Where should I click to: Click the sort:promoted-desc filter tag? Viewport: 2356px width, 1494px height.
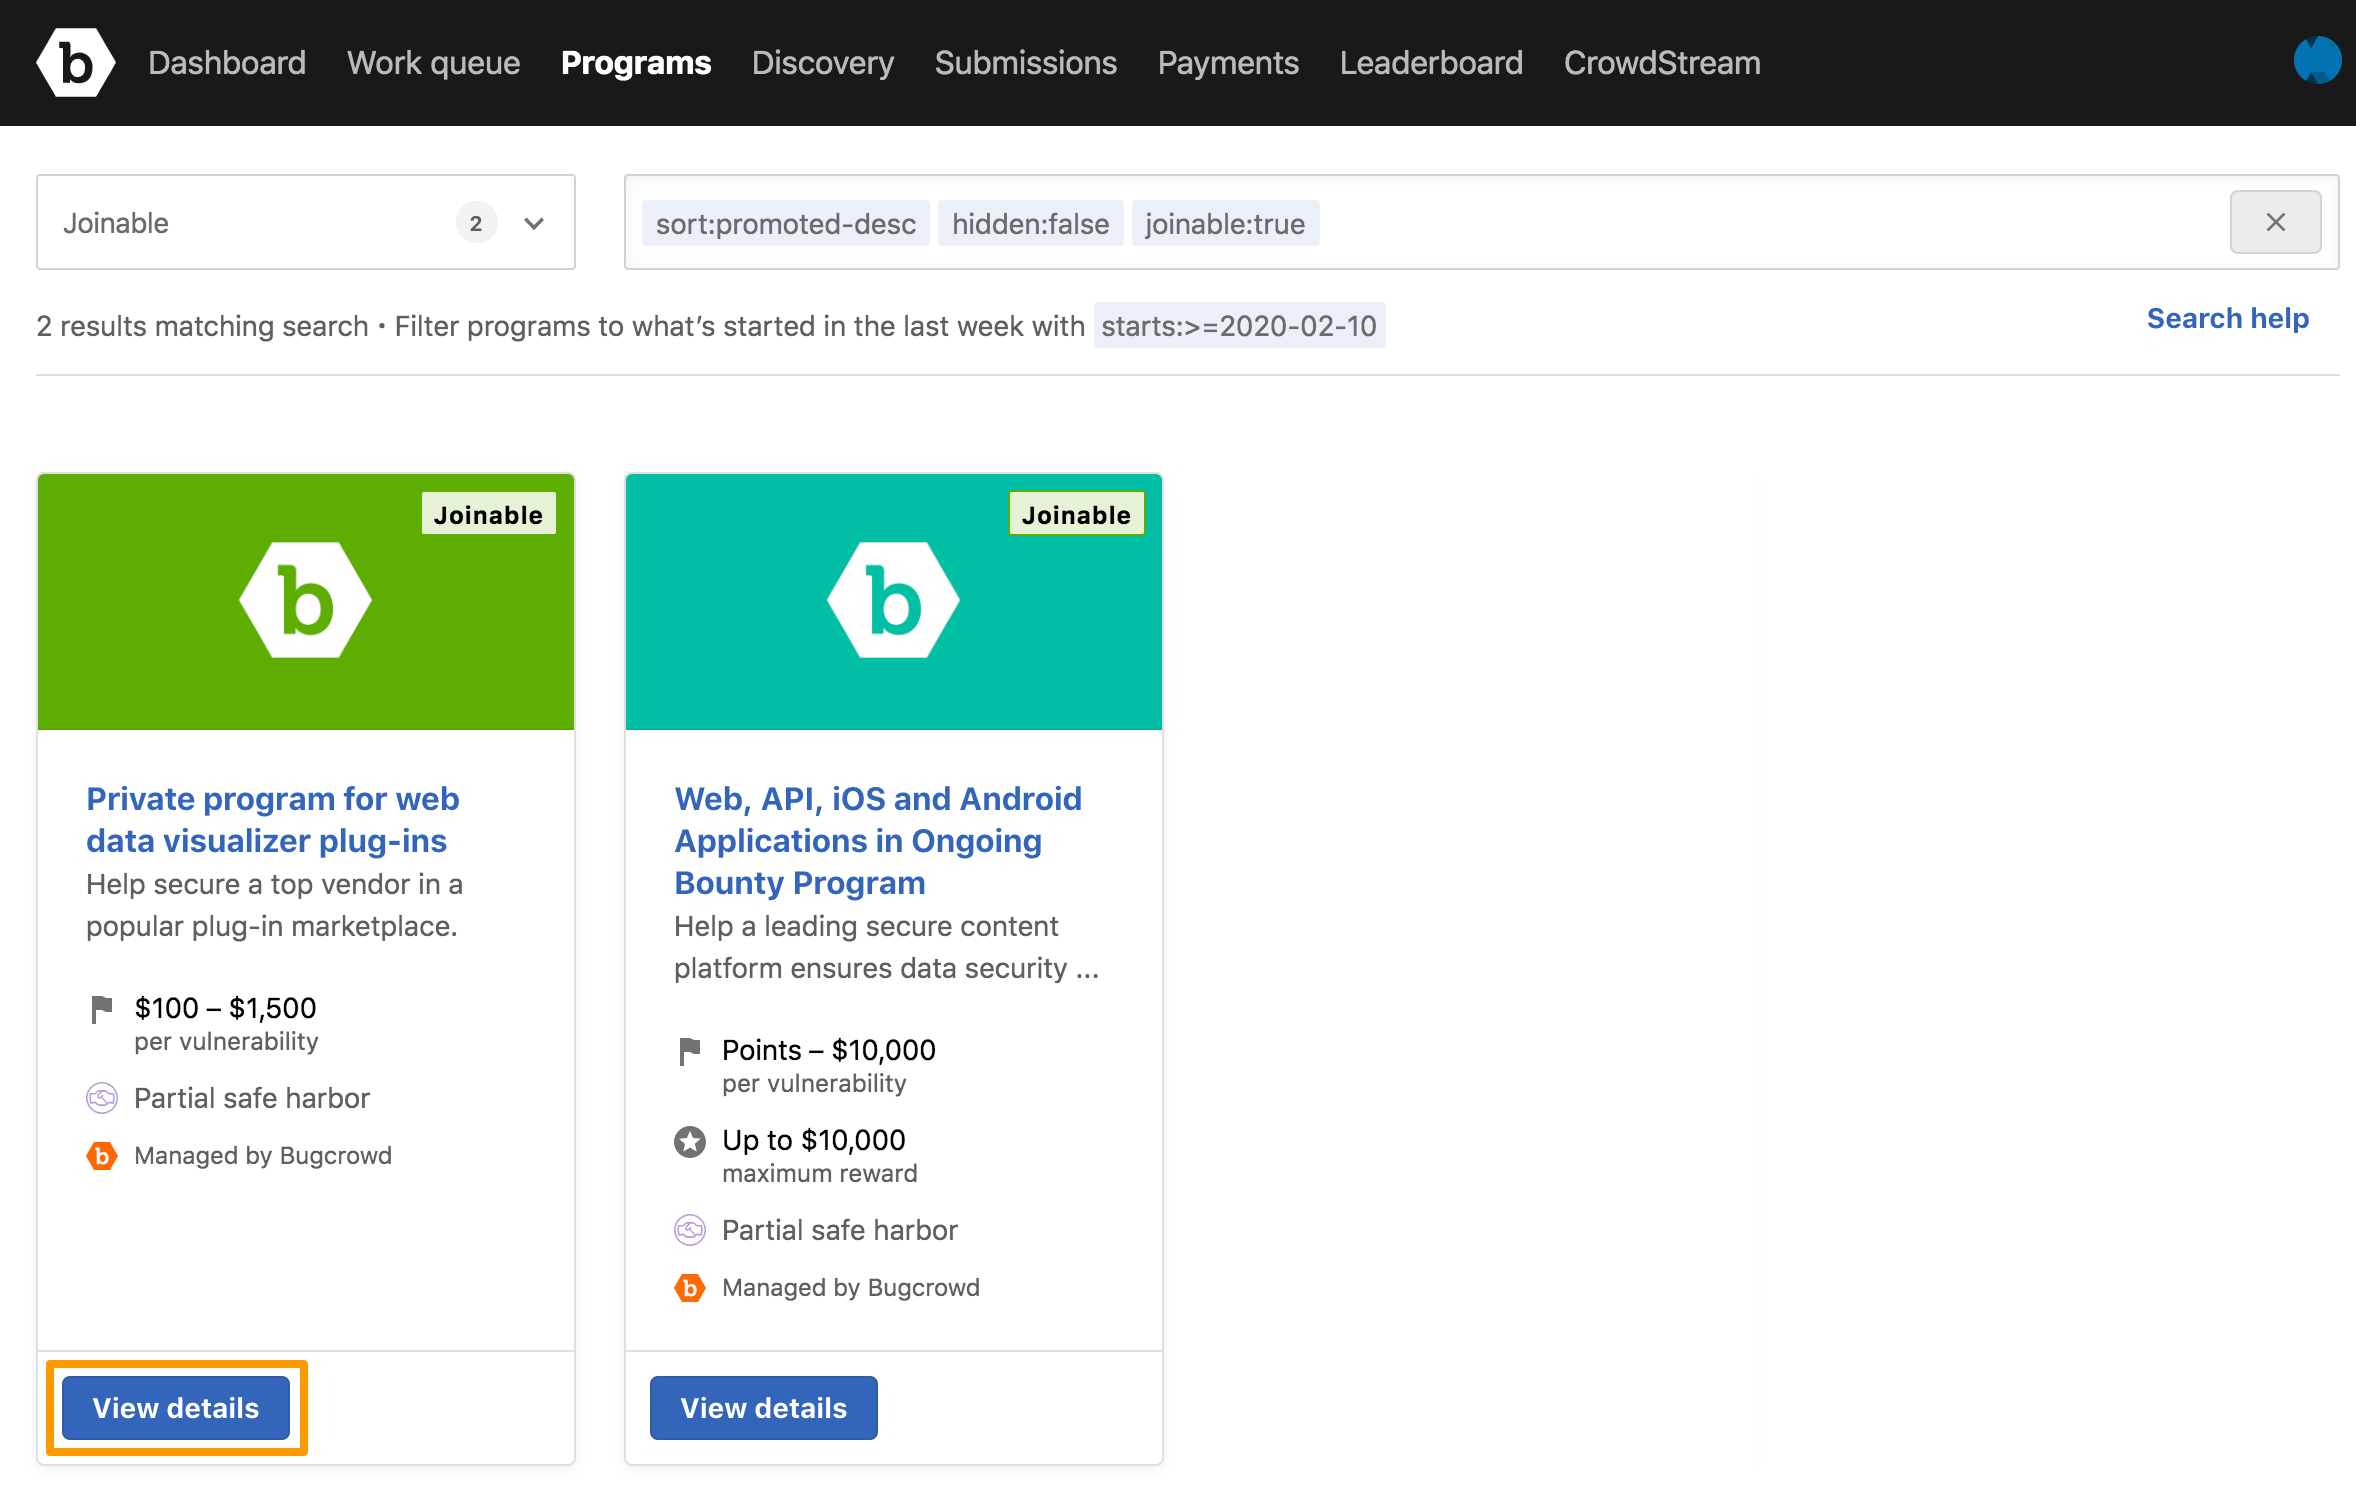(x=785, y=223)
